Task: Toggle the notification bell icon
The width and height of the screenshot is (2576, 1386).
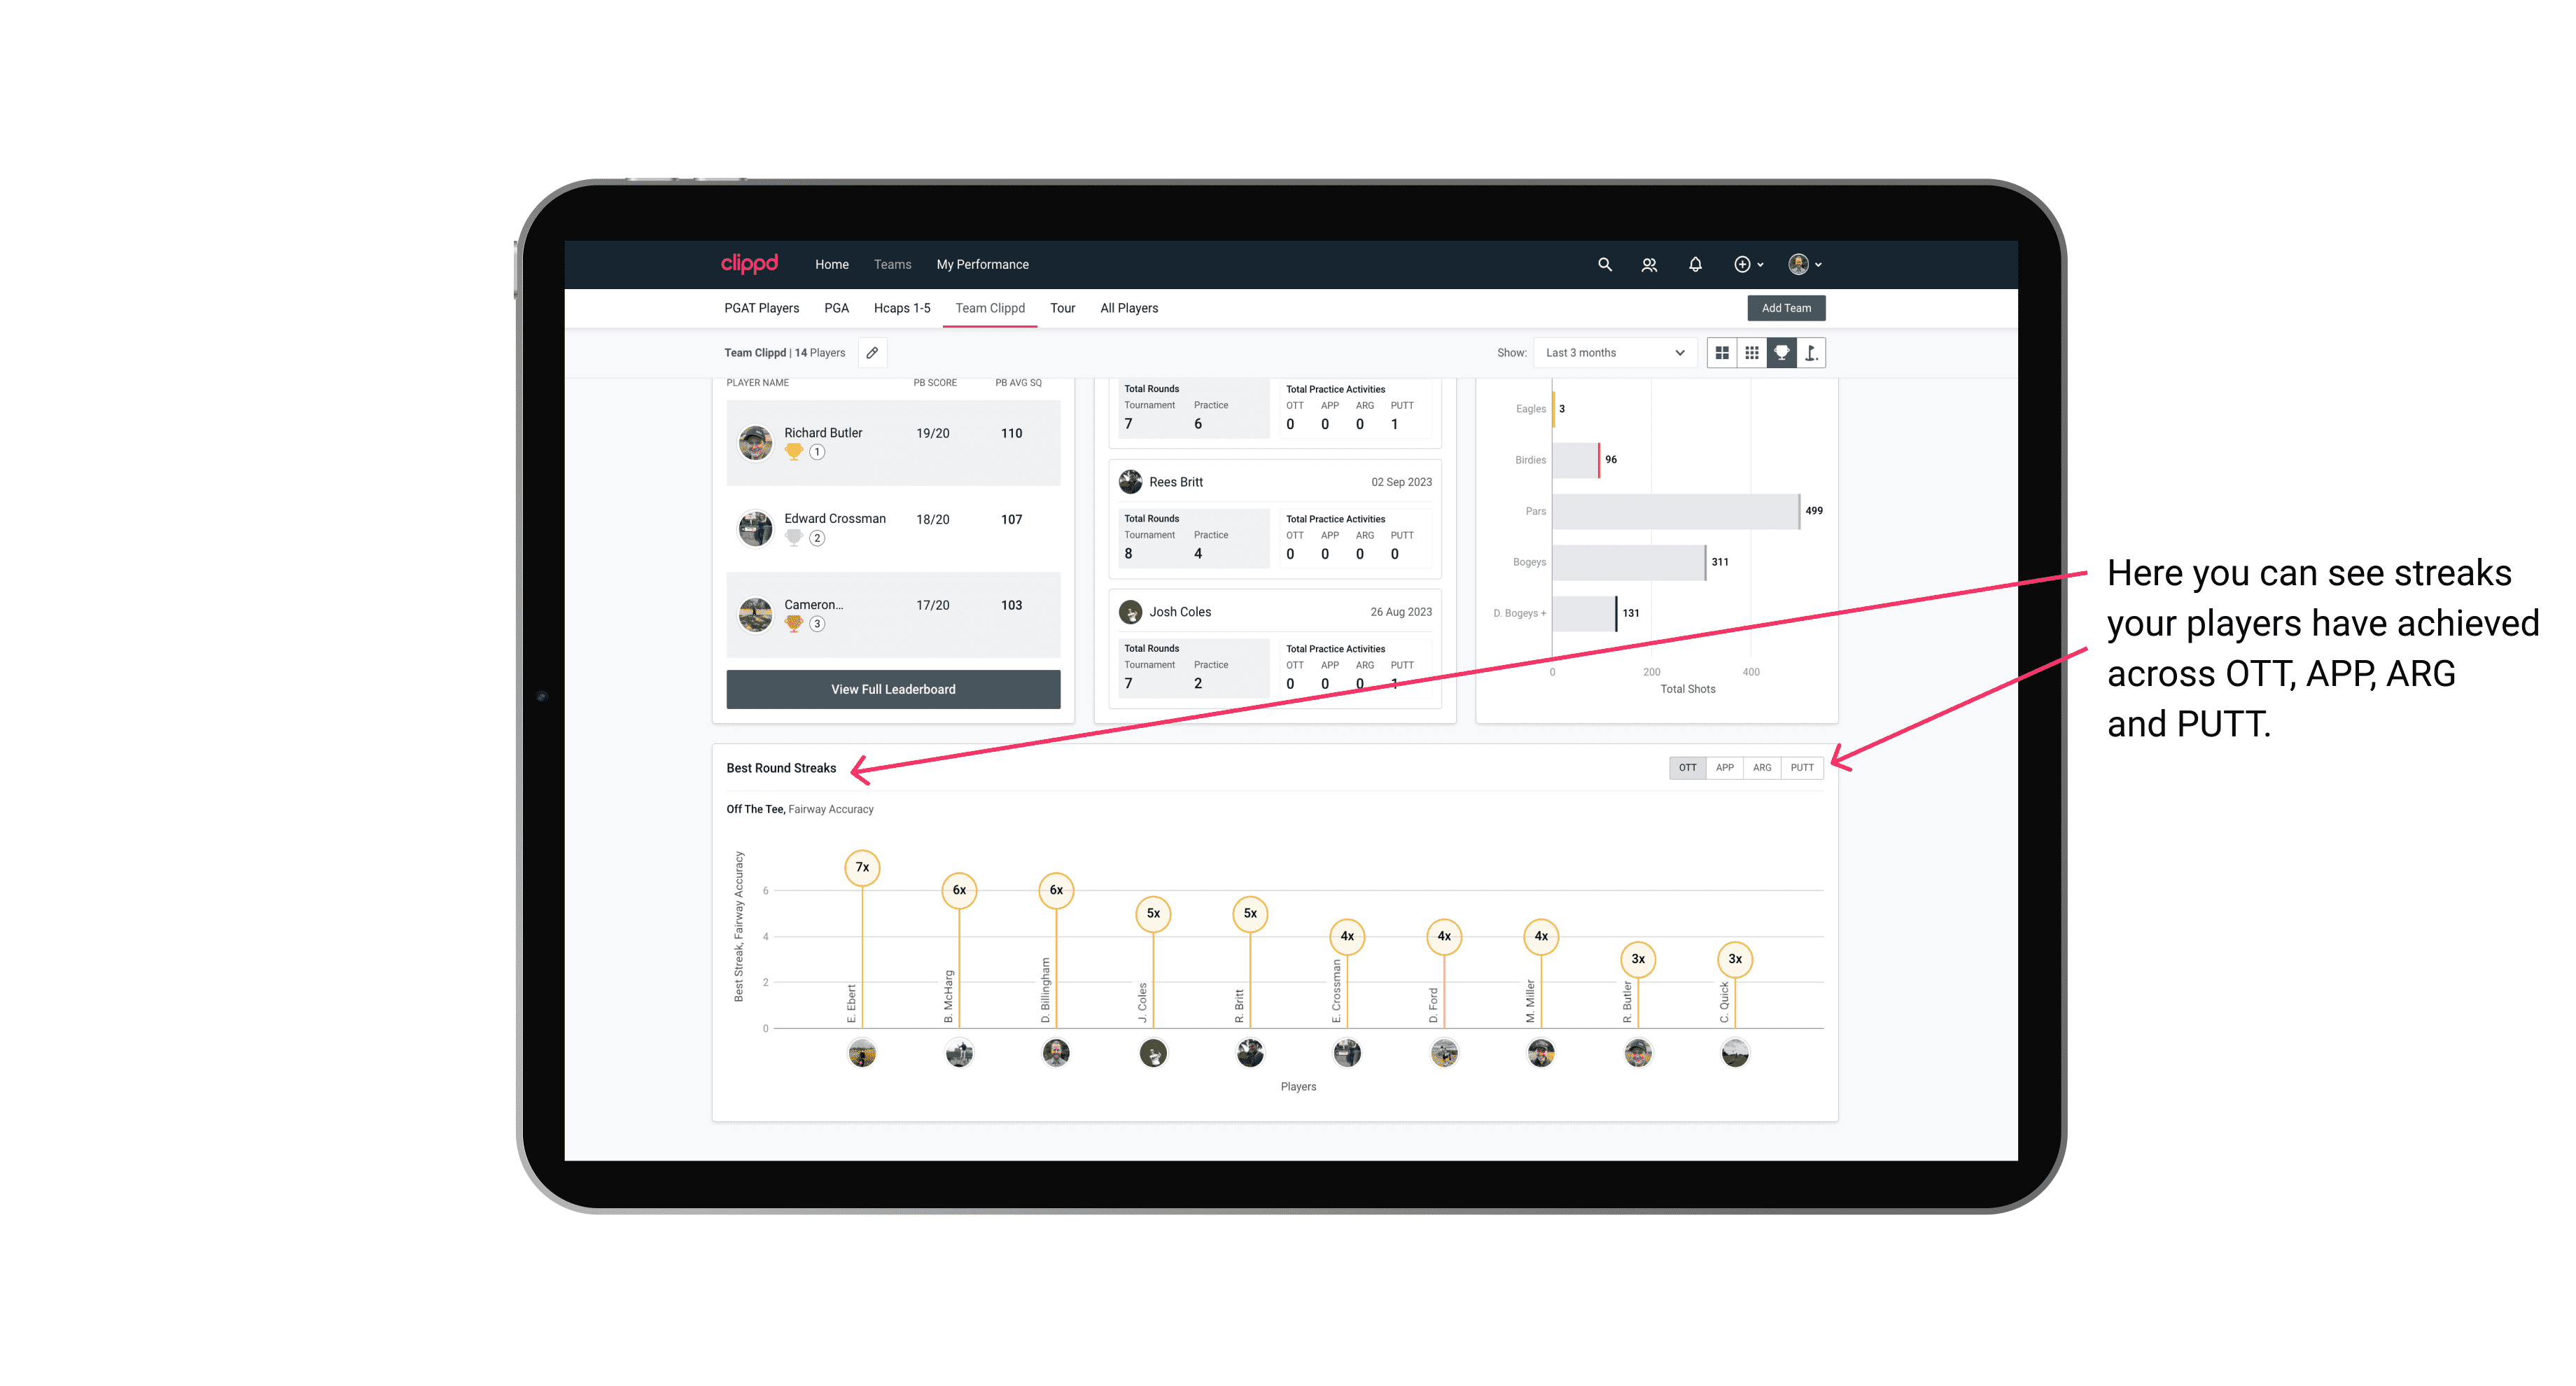Action: 1690,265
